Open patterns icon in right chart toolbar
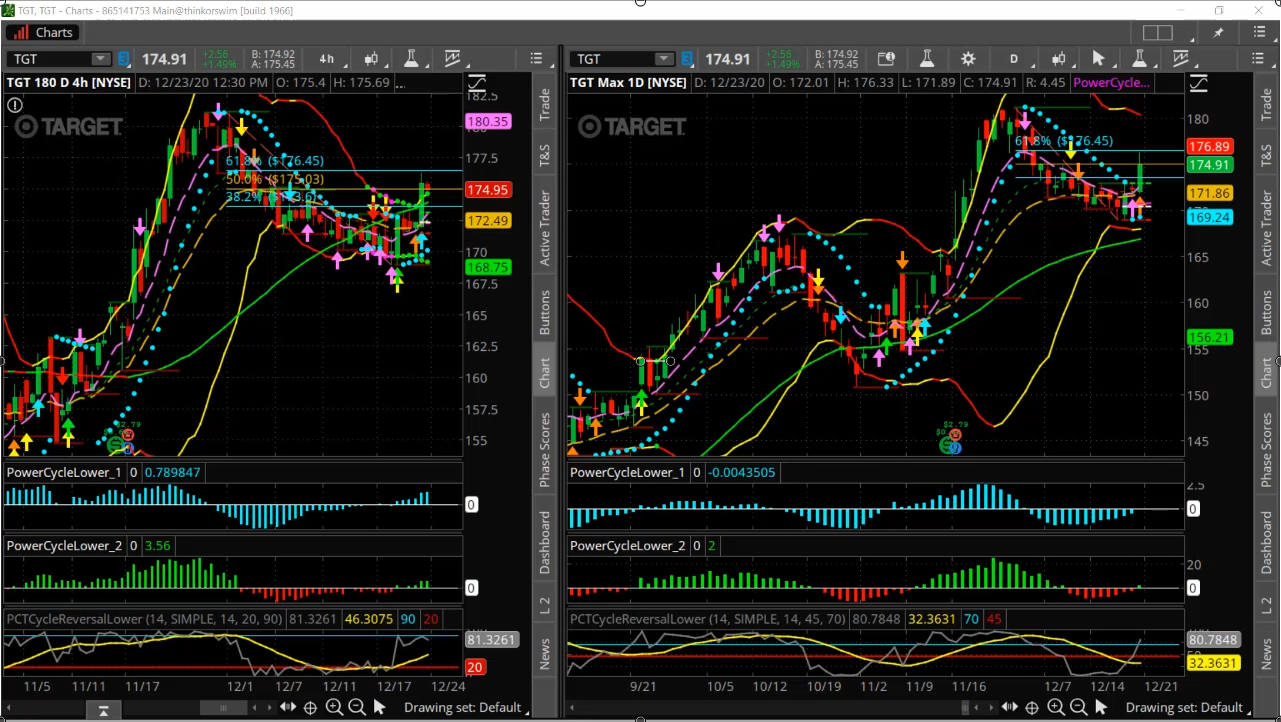This screenshot has height=722, width=1281. [1181, 59]
